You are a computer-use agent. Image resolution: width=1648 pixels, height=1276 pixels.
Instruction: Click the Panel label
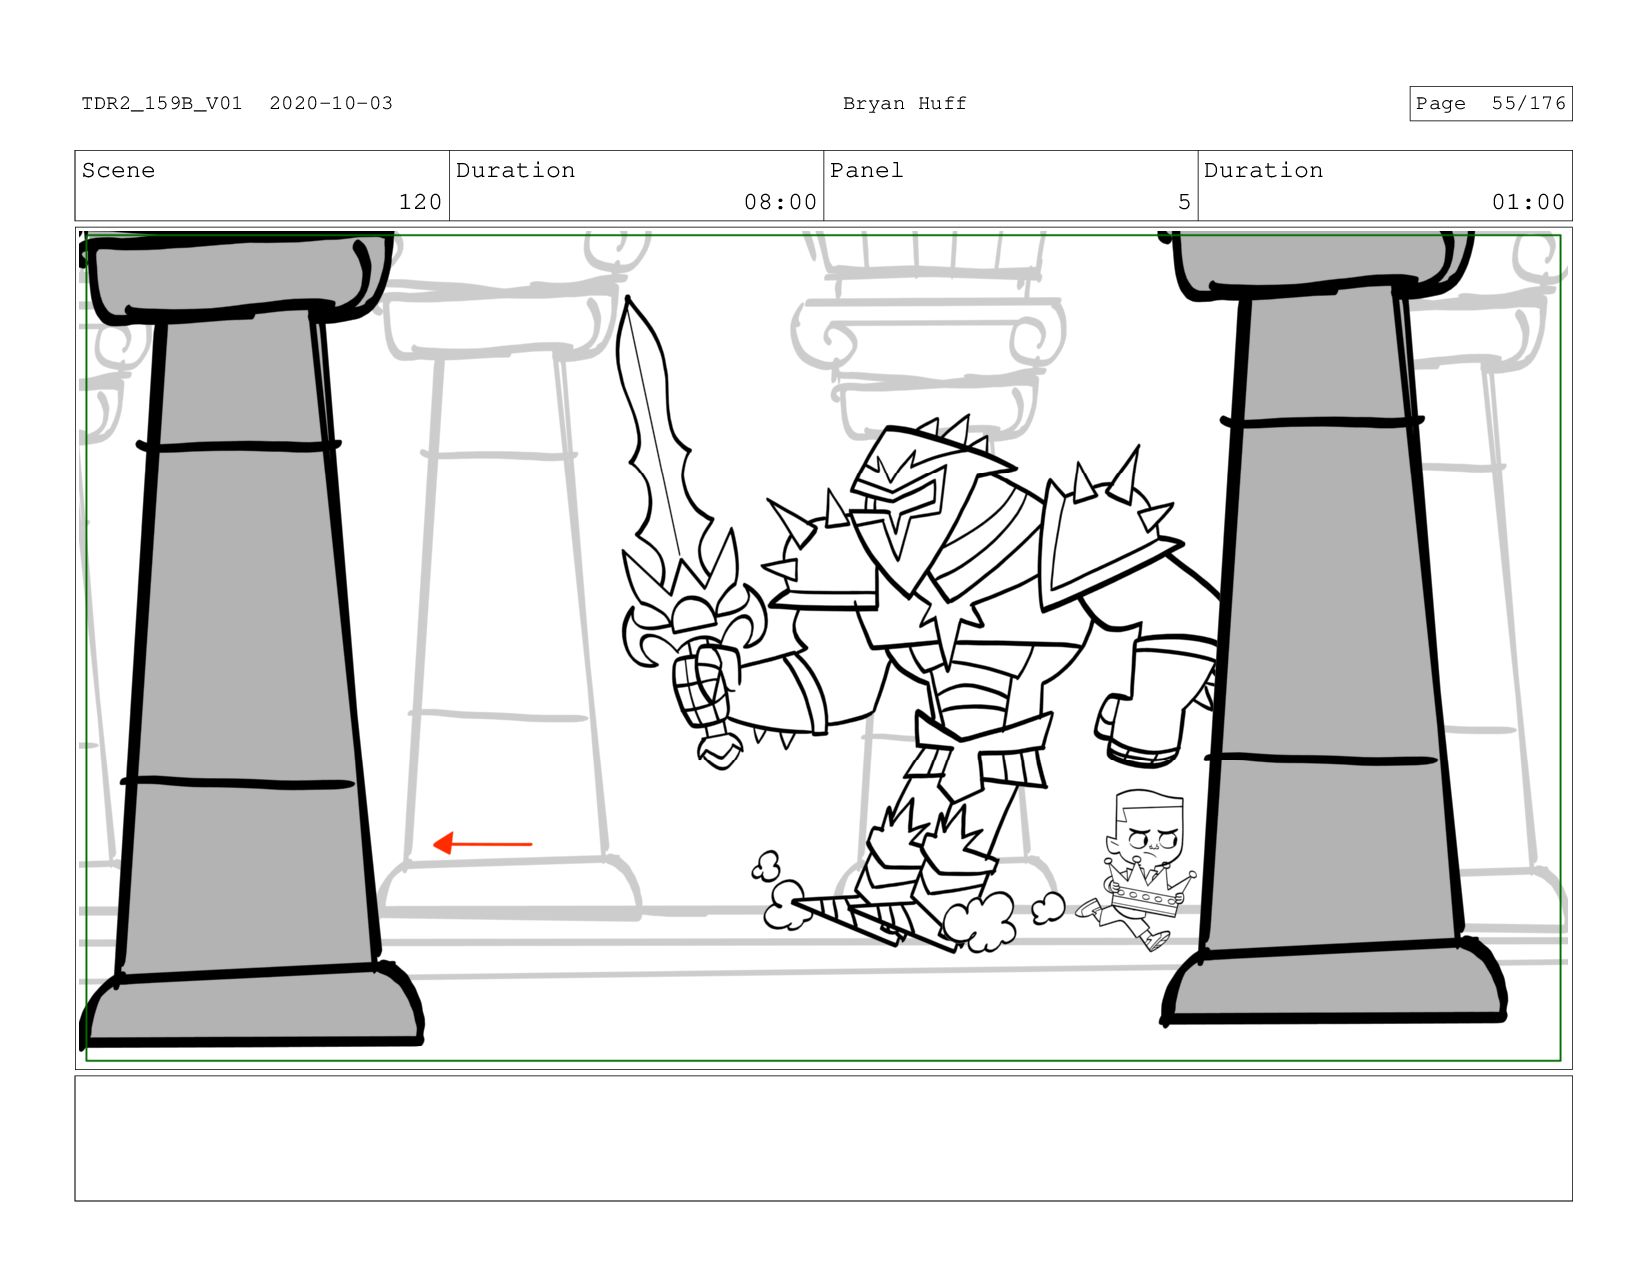pos(866,170)
